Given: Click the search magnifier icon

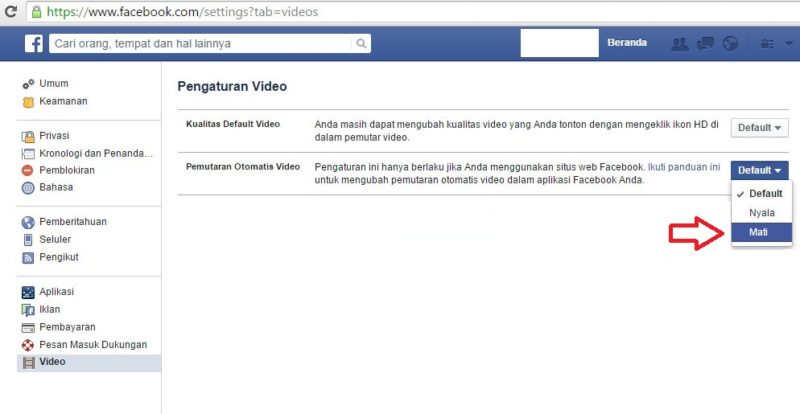Looking at the screenshot, I should coord(361,43).
